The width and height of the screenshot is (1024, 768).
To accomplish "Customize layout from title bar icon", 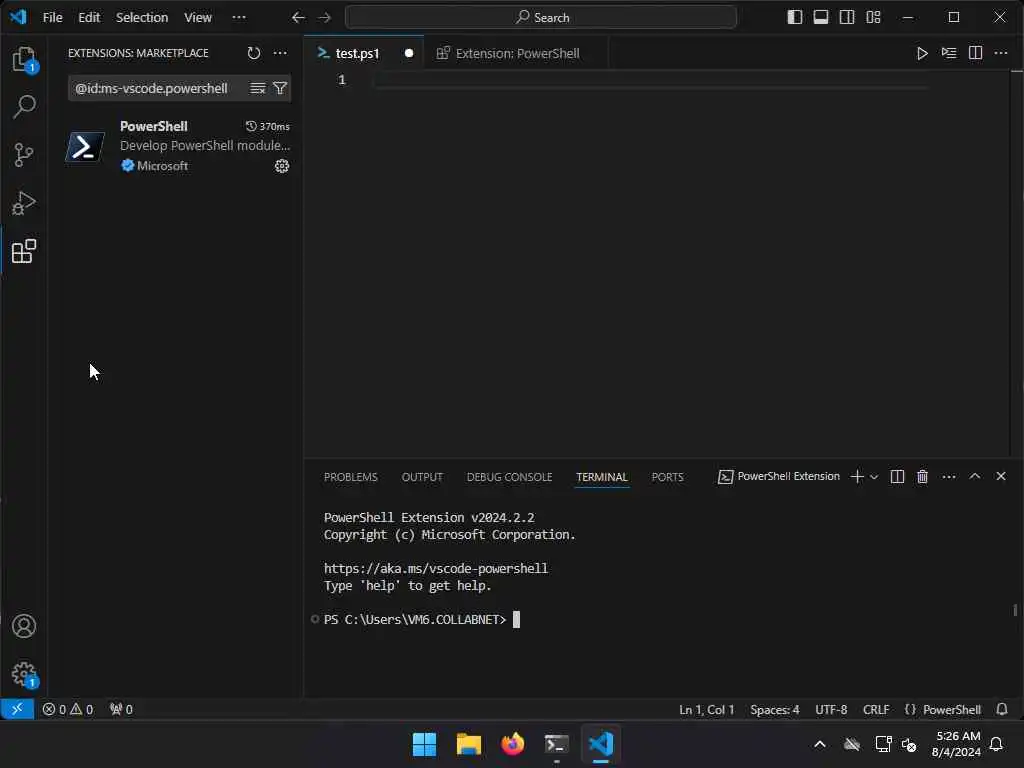I will click(x=873, y=18).
